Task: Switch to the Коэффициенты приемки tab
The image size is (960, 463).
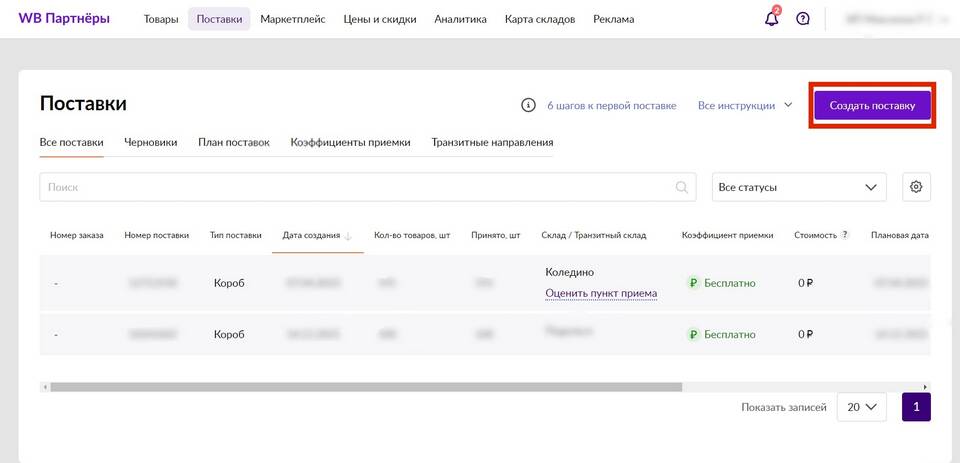Action: [350, 142]
